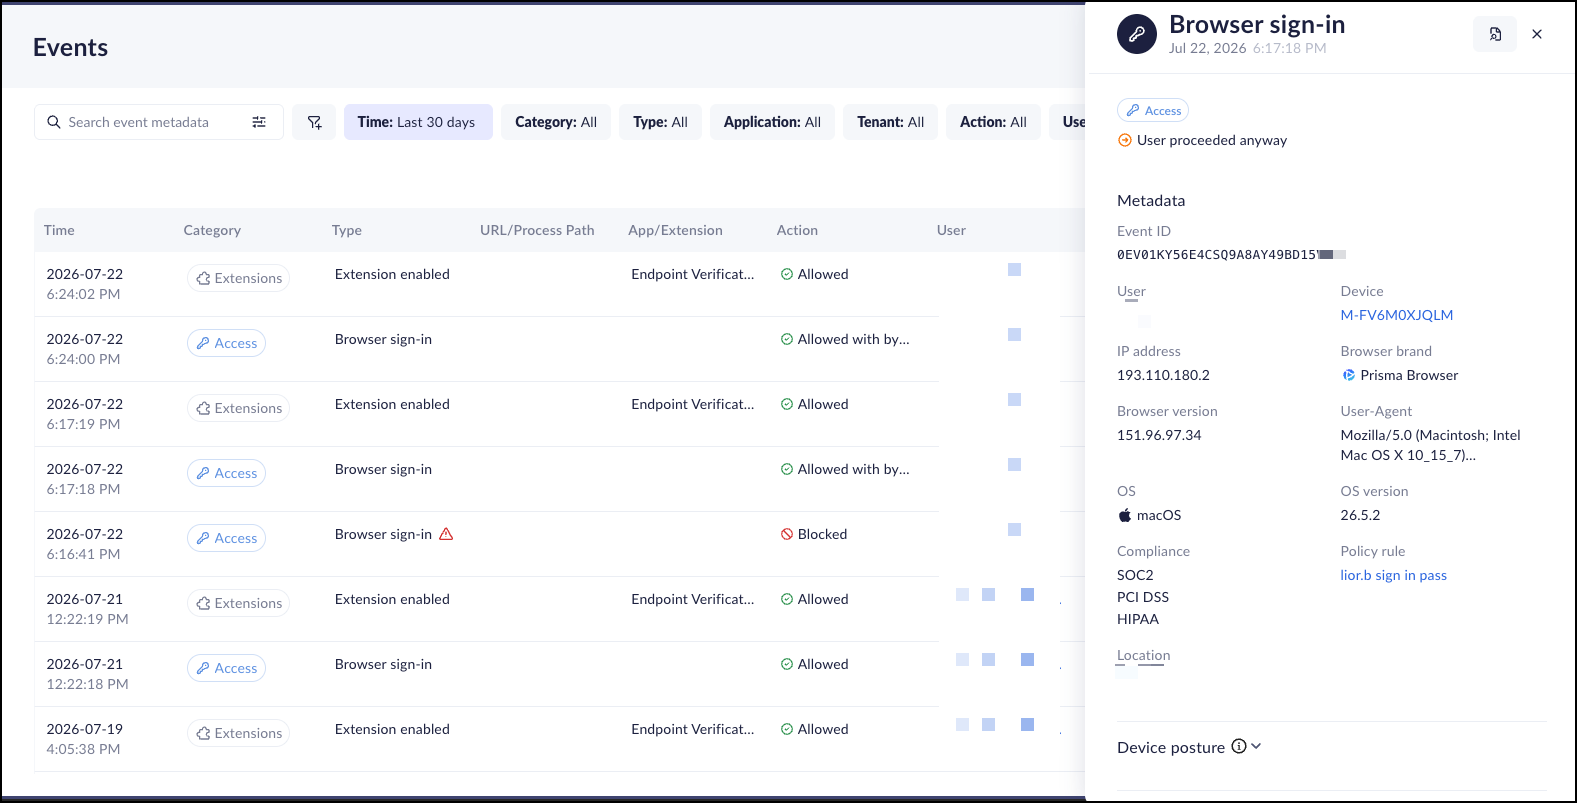The height and width of the screenshot is (803, 1577).
Task: Click the User-Agent Mozilla/5.0 text
Action: [x=1430, y=445]
